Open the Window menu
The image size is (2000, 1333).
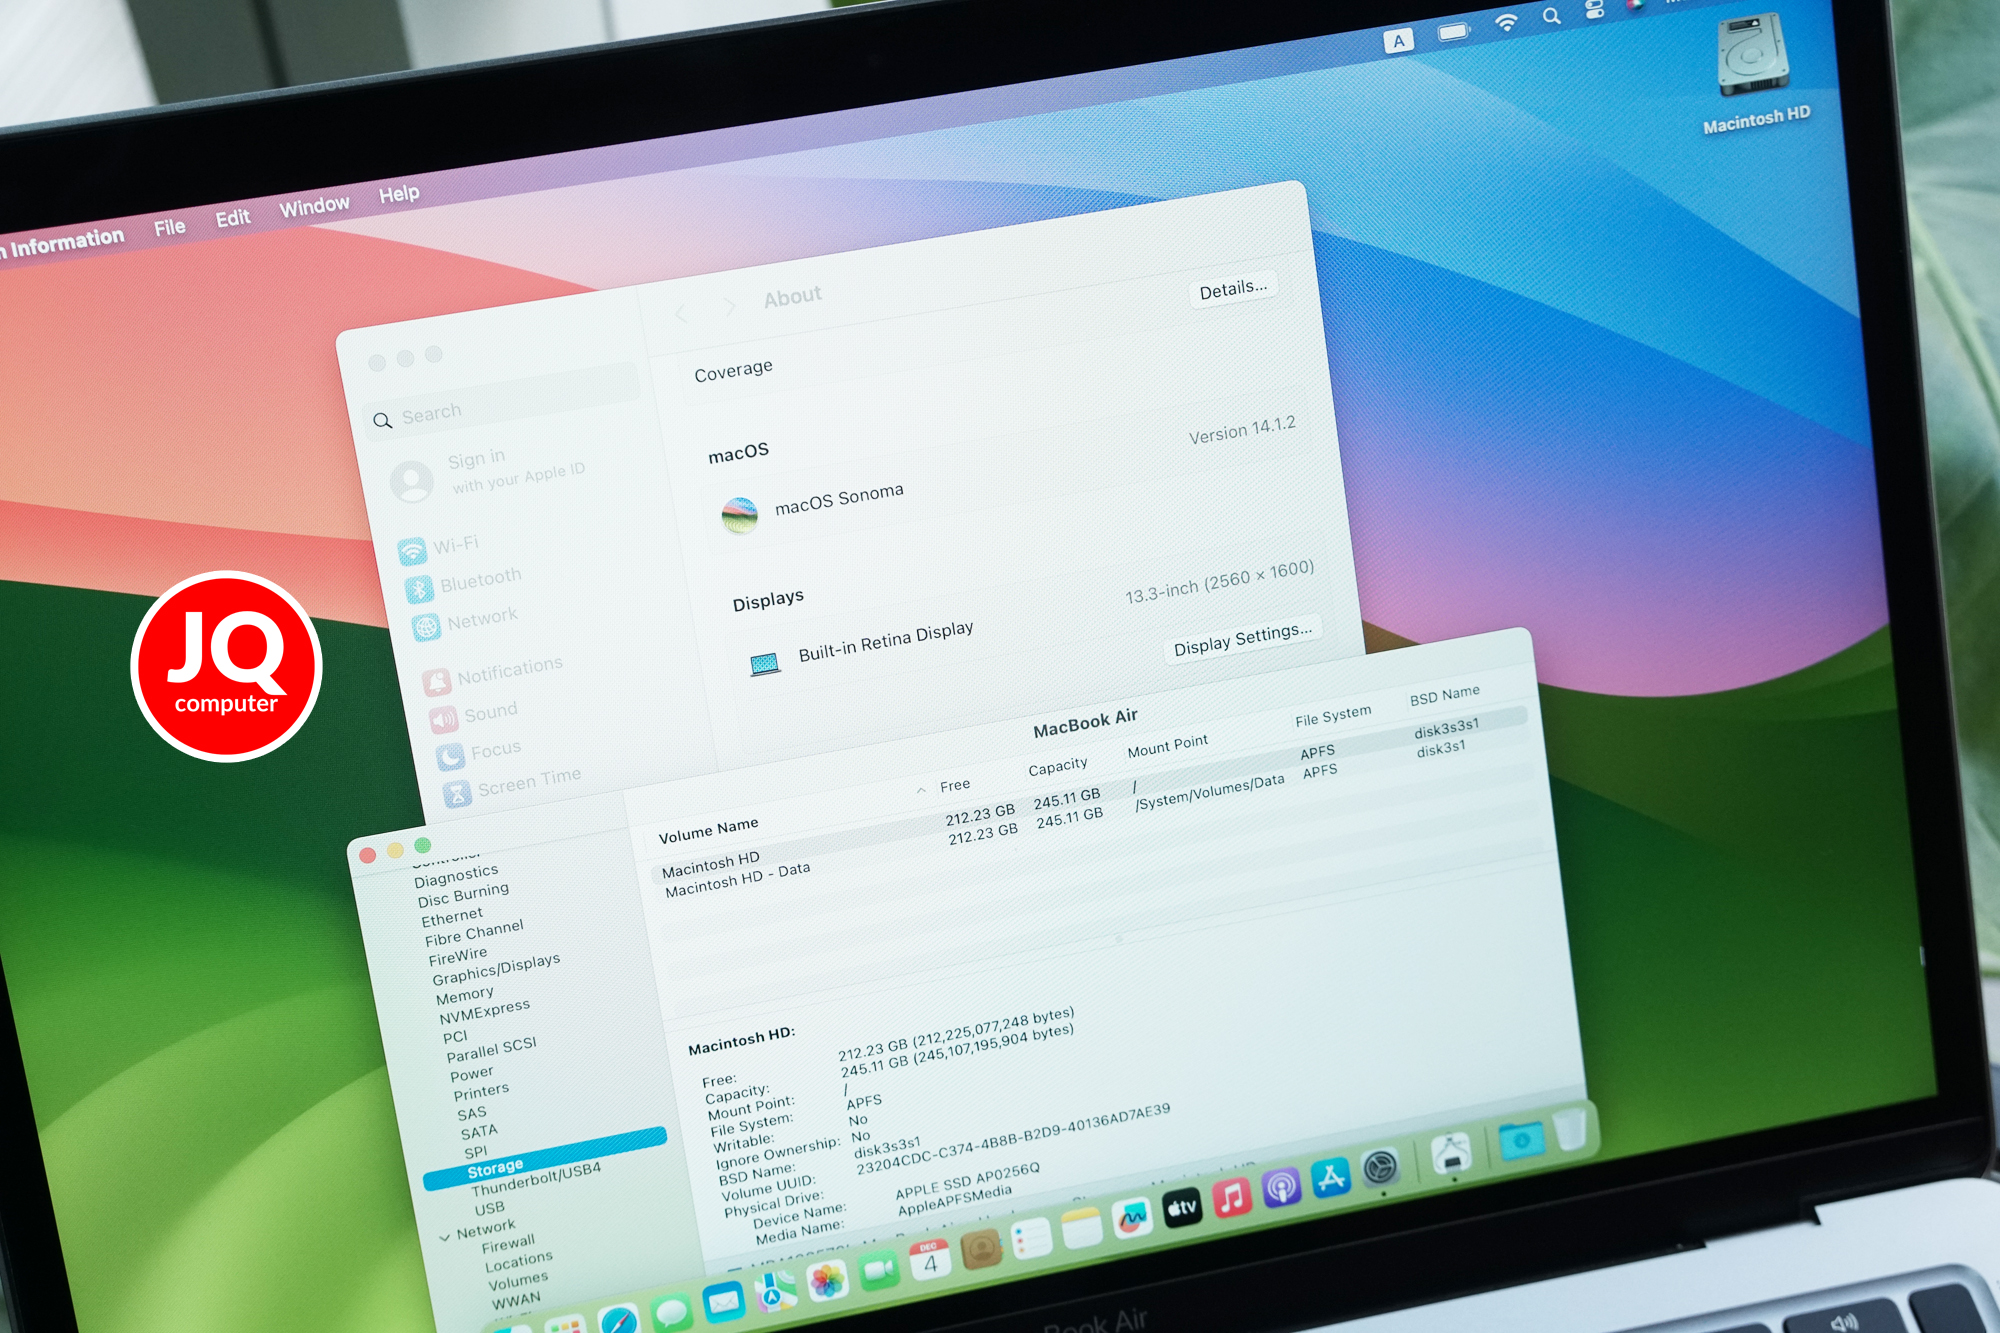(x=314, y=206)
